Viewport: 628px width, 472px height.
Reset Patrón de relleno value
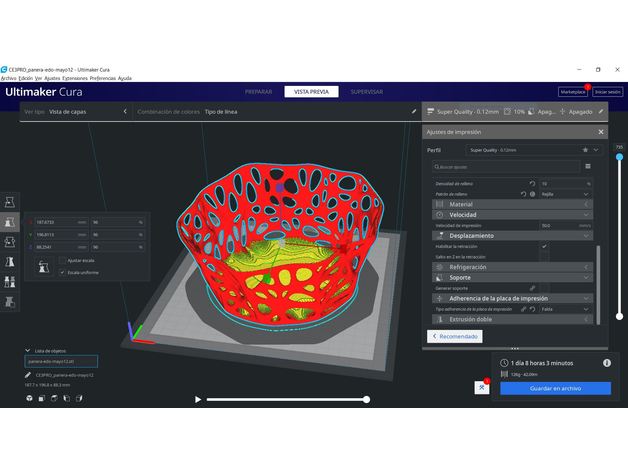523,194
